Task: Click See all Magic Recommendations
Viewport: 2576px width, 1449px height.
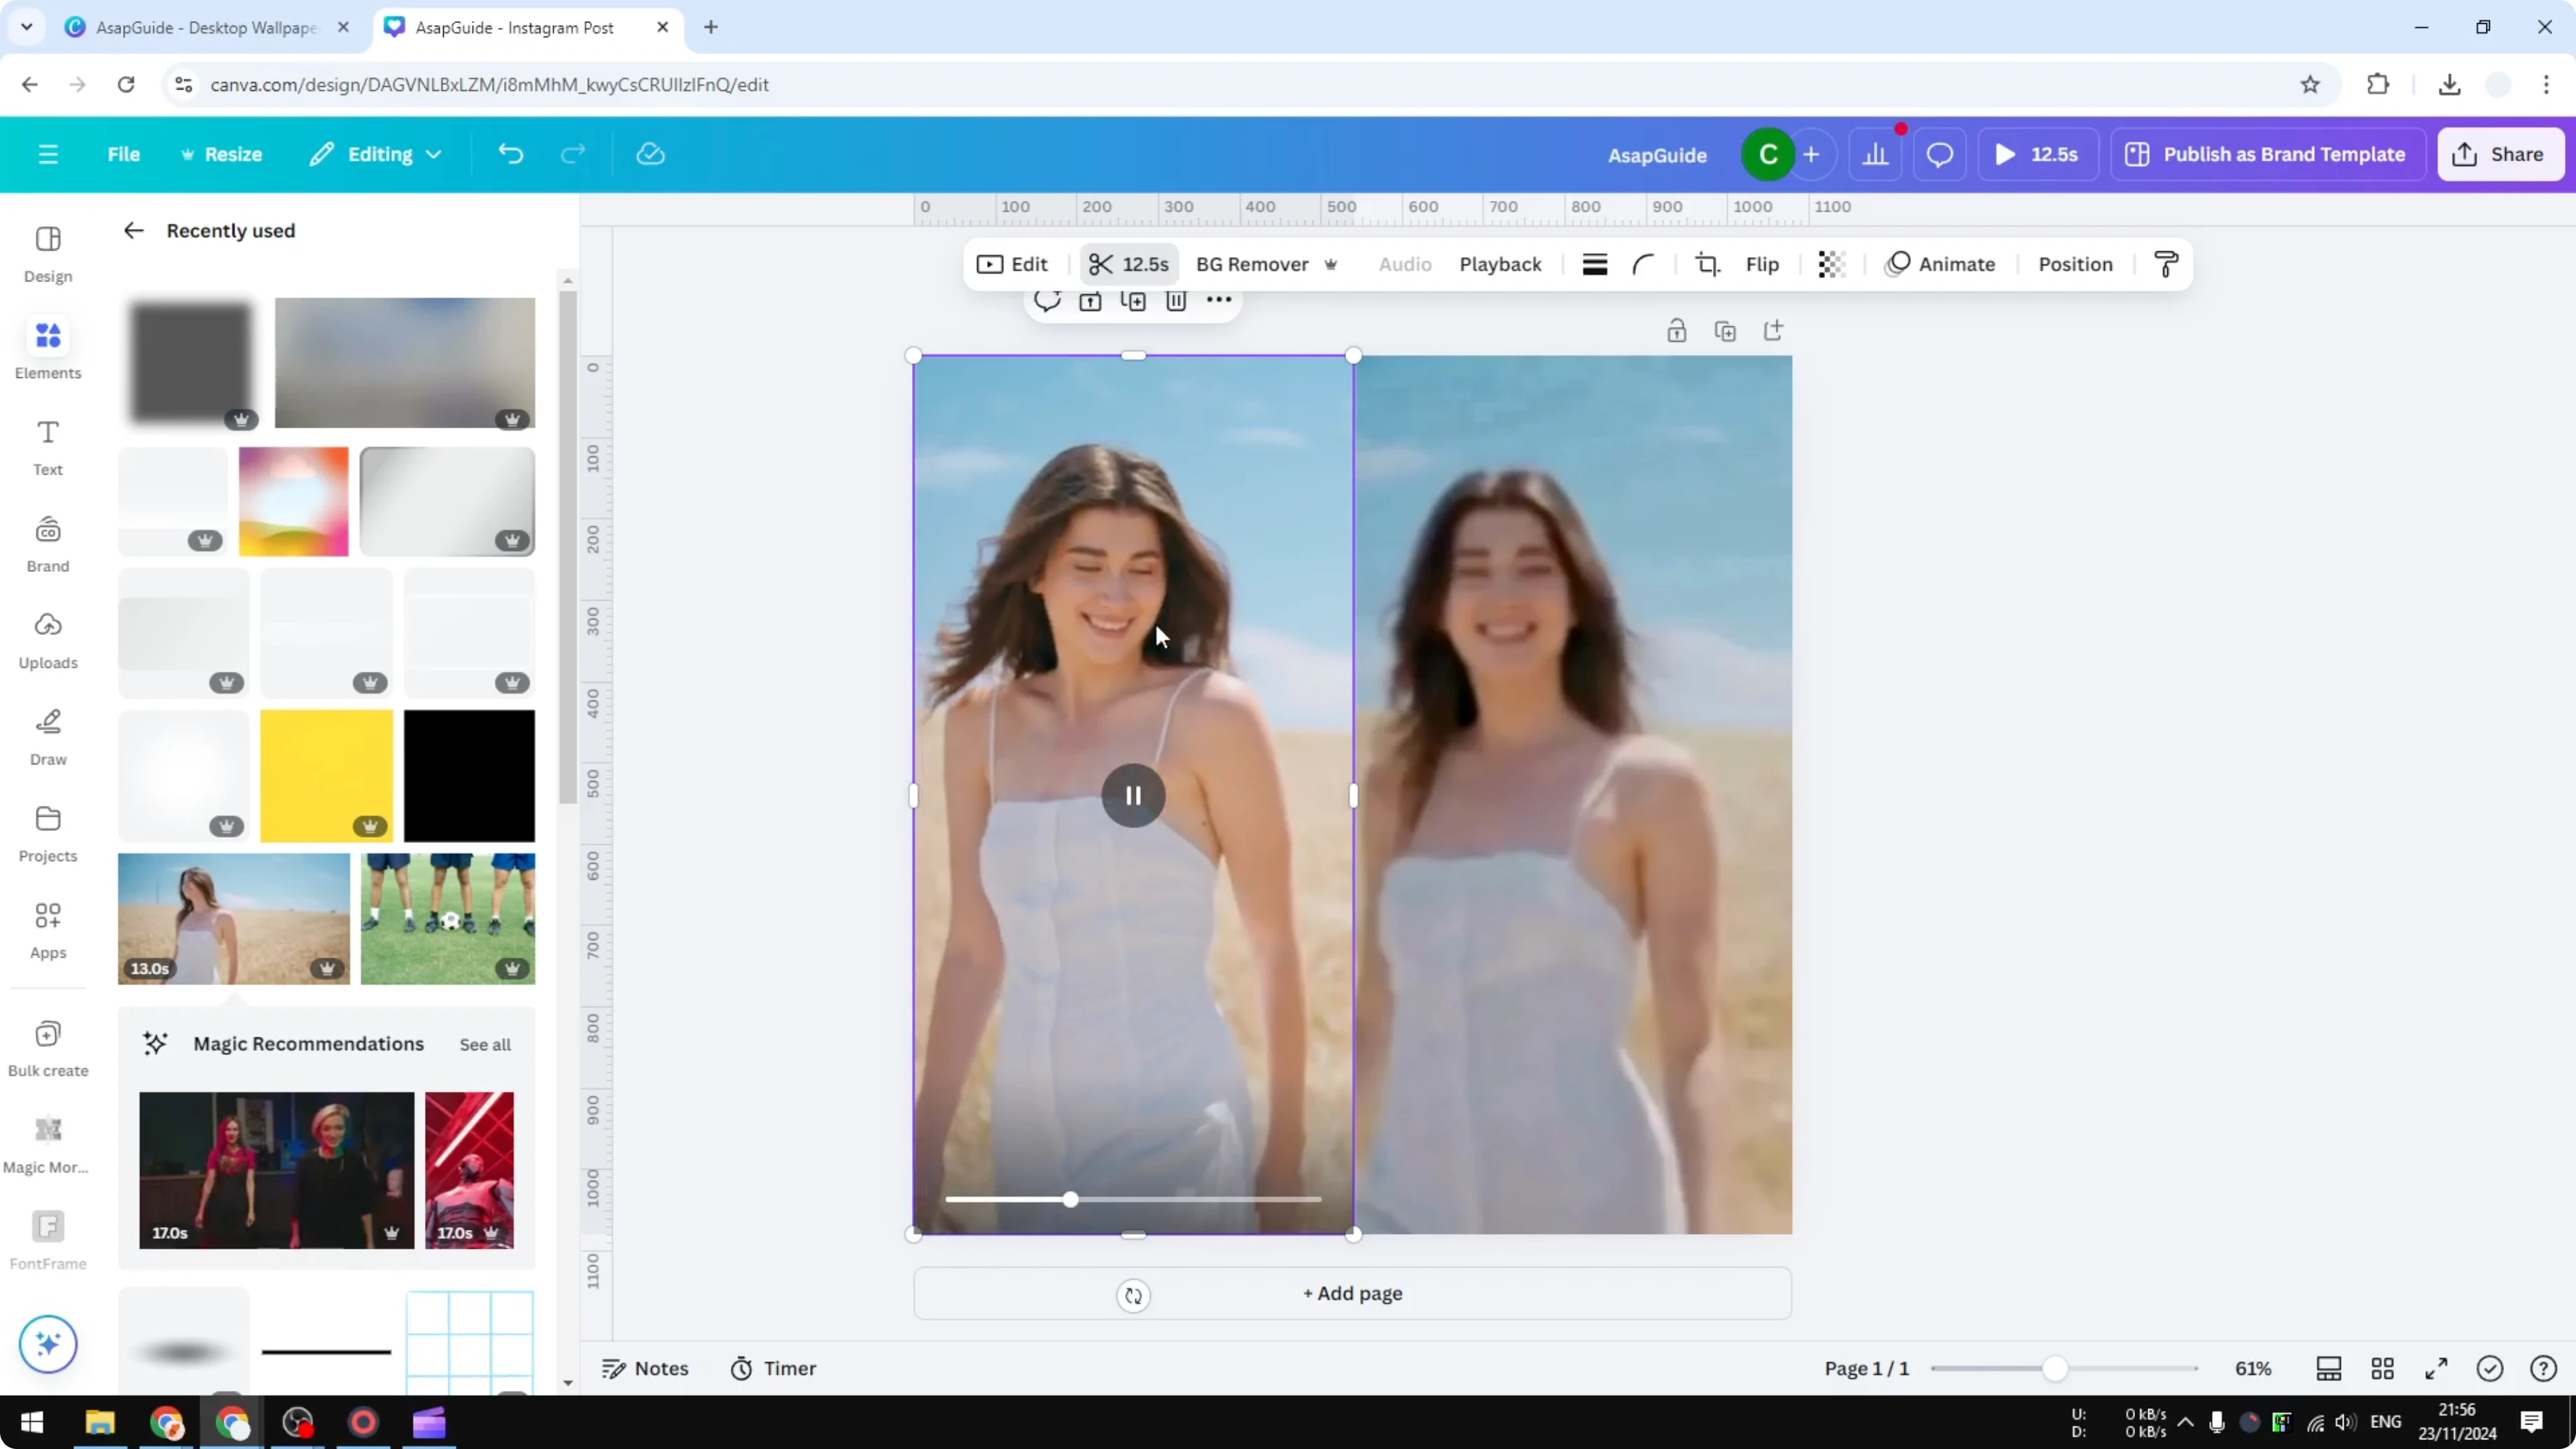Action: [x=485, y=1044]
